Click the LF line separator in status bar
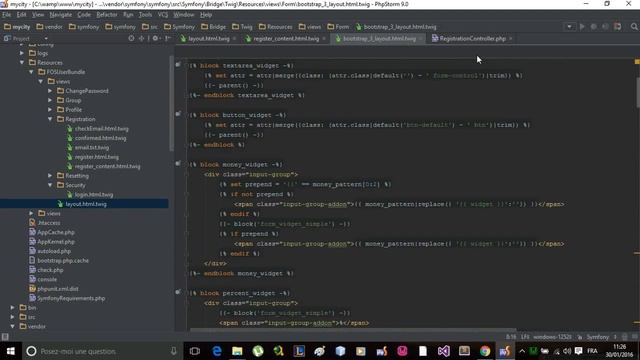Viewport: 640px width, 360px height. (x=525, y=337)
